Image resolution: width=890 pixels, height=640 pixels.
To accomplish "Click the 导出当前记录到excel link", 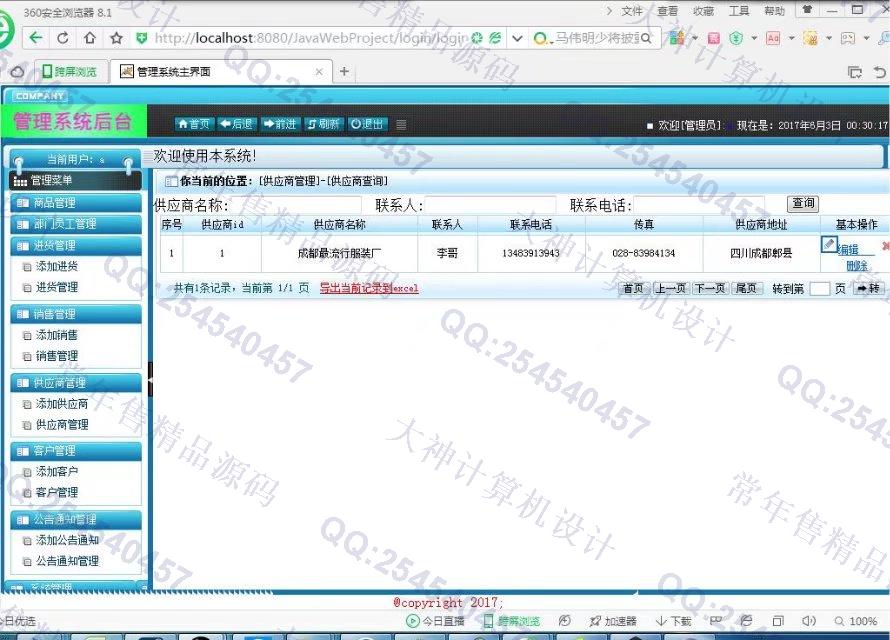I will point(369,288).
